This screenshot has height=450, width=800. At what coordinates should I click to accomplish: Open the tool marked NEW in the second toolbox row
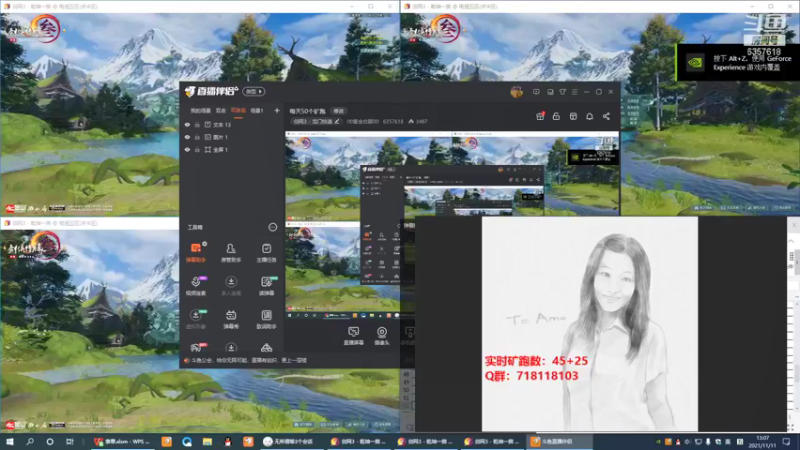[266, 286]
